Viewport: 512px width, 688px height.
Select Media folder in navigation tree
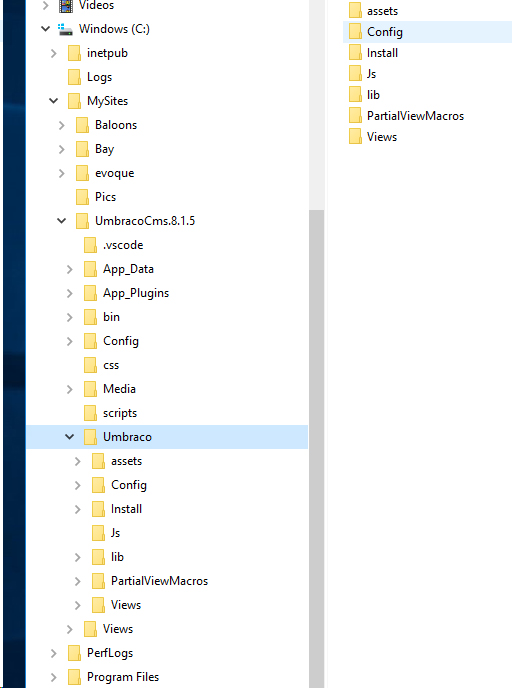pyautogui.click(x=119, y=389)
